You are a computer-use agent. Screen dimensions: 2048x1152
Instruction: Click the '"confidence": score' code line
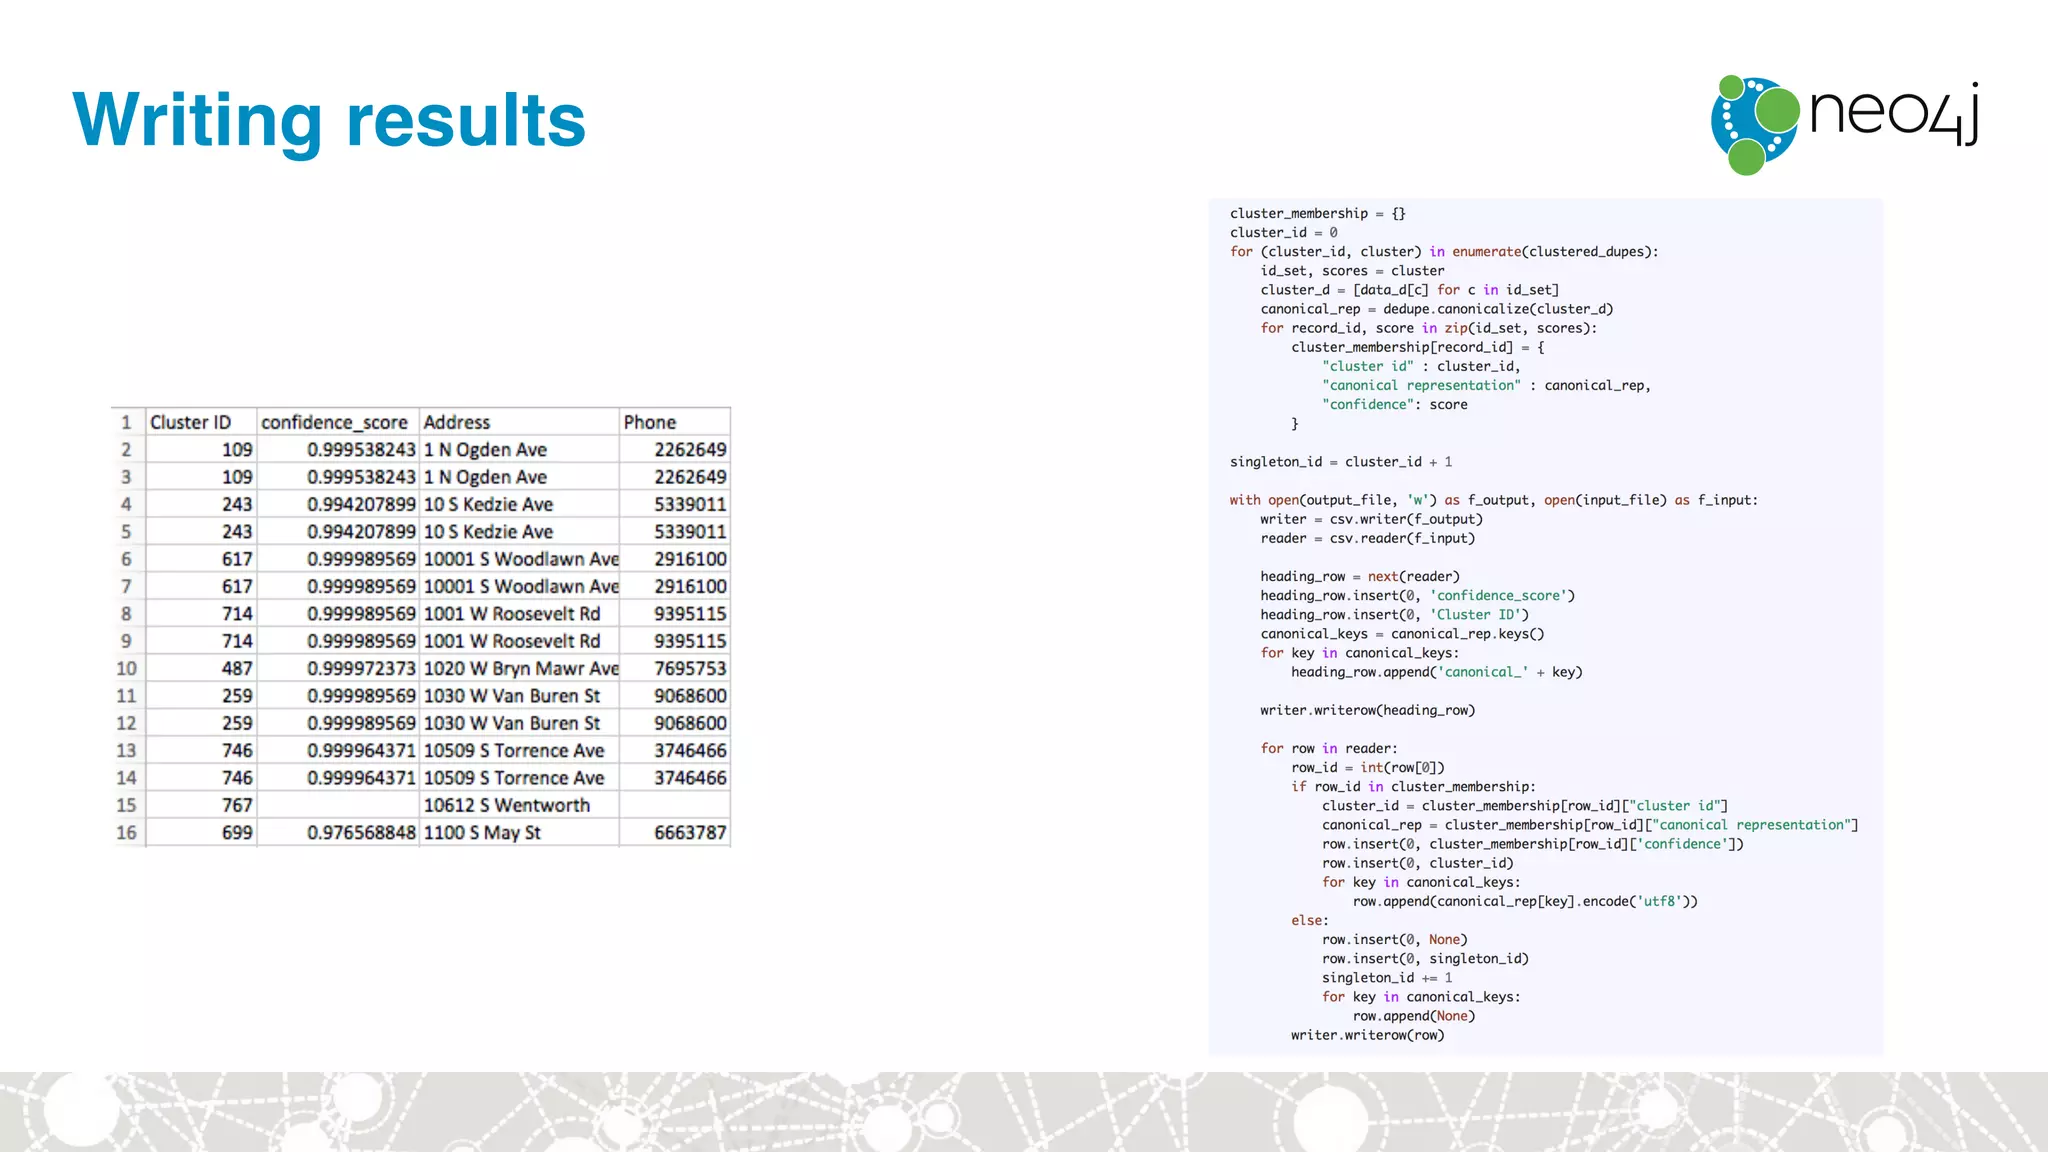coord(1395,405)
